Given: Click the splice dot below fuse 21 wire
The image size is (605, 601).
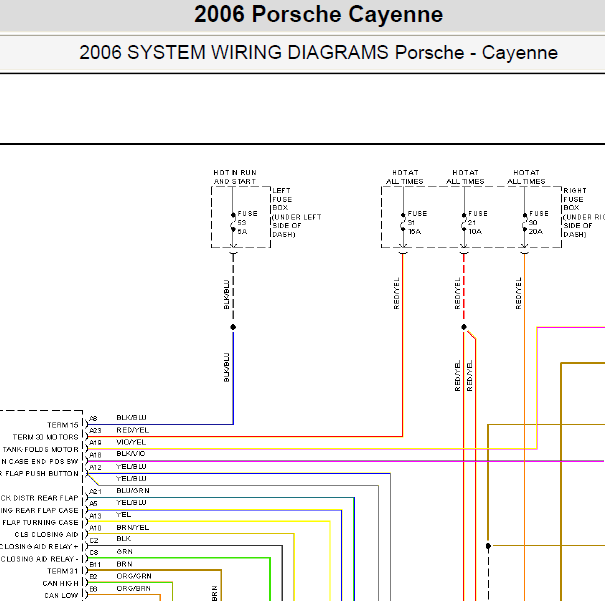Looking at the screenshot, I should [x=464, y=327].
